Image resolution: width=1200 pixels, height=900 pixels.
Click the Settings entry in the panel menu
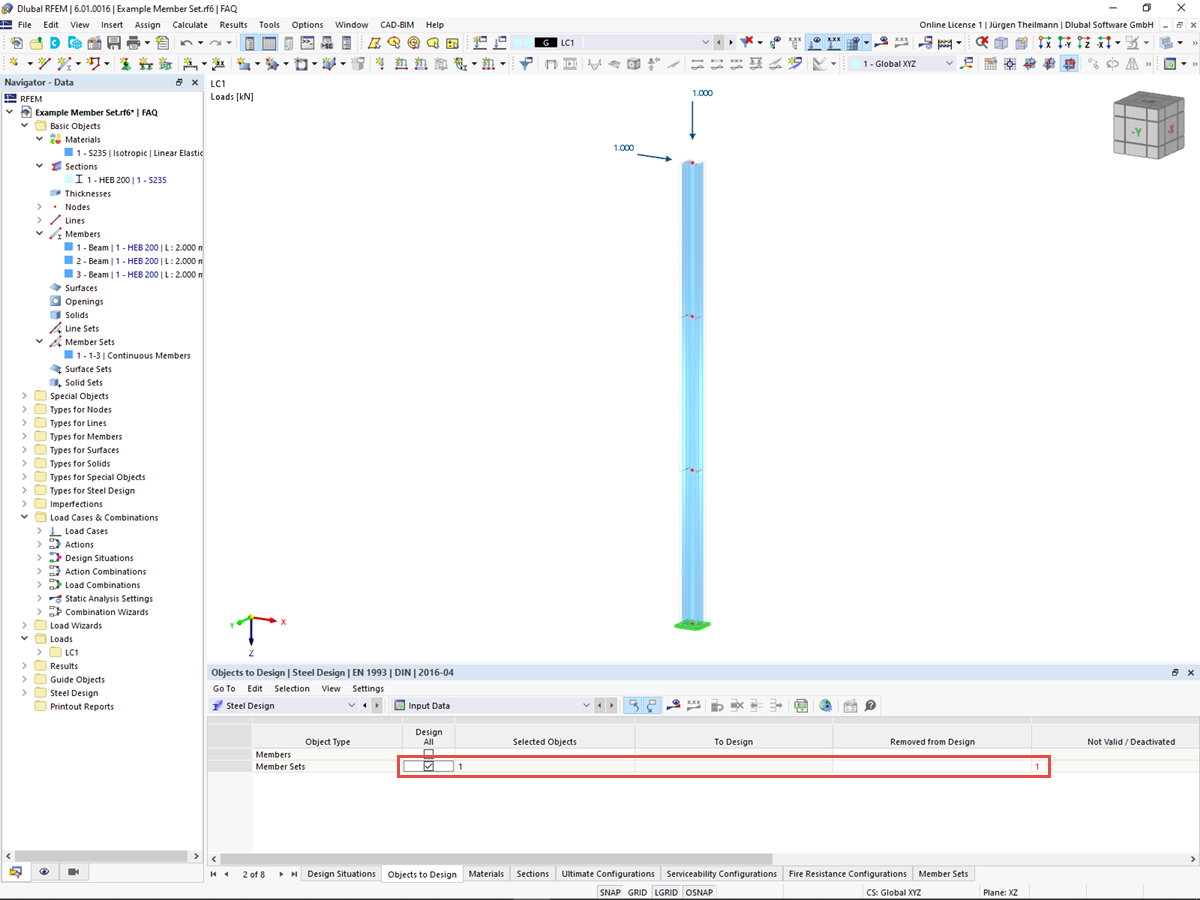click(x=368, y=688)
